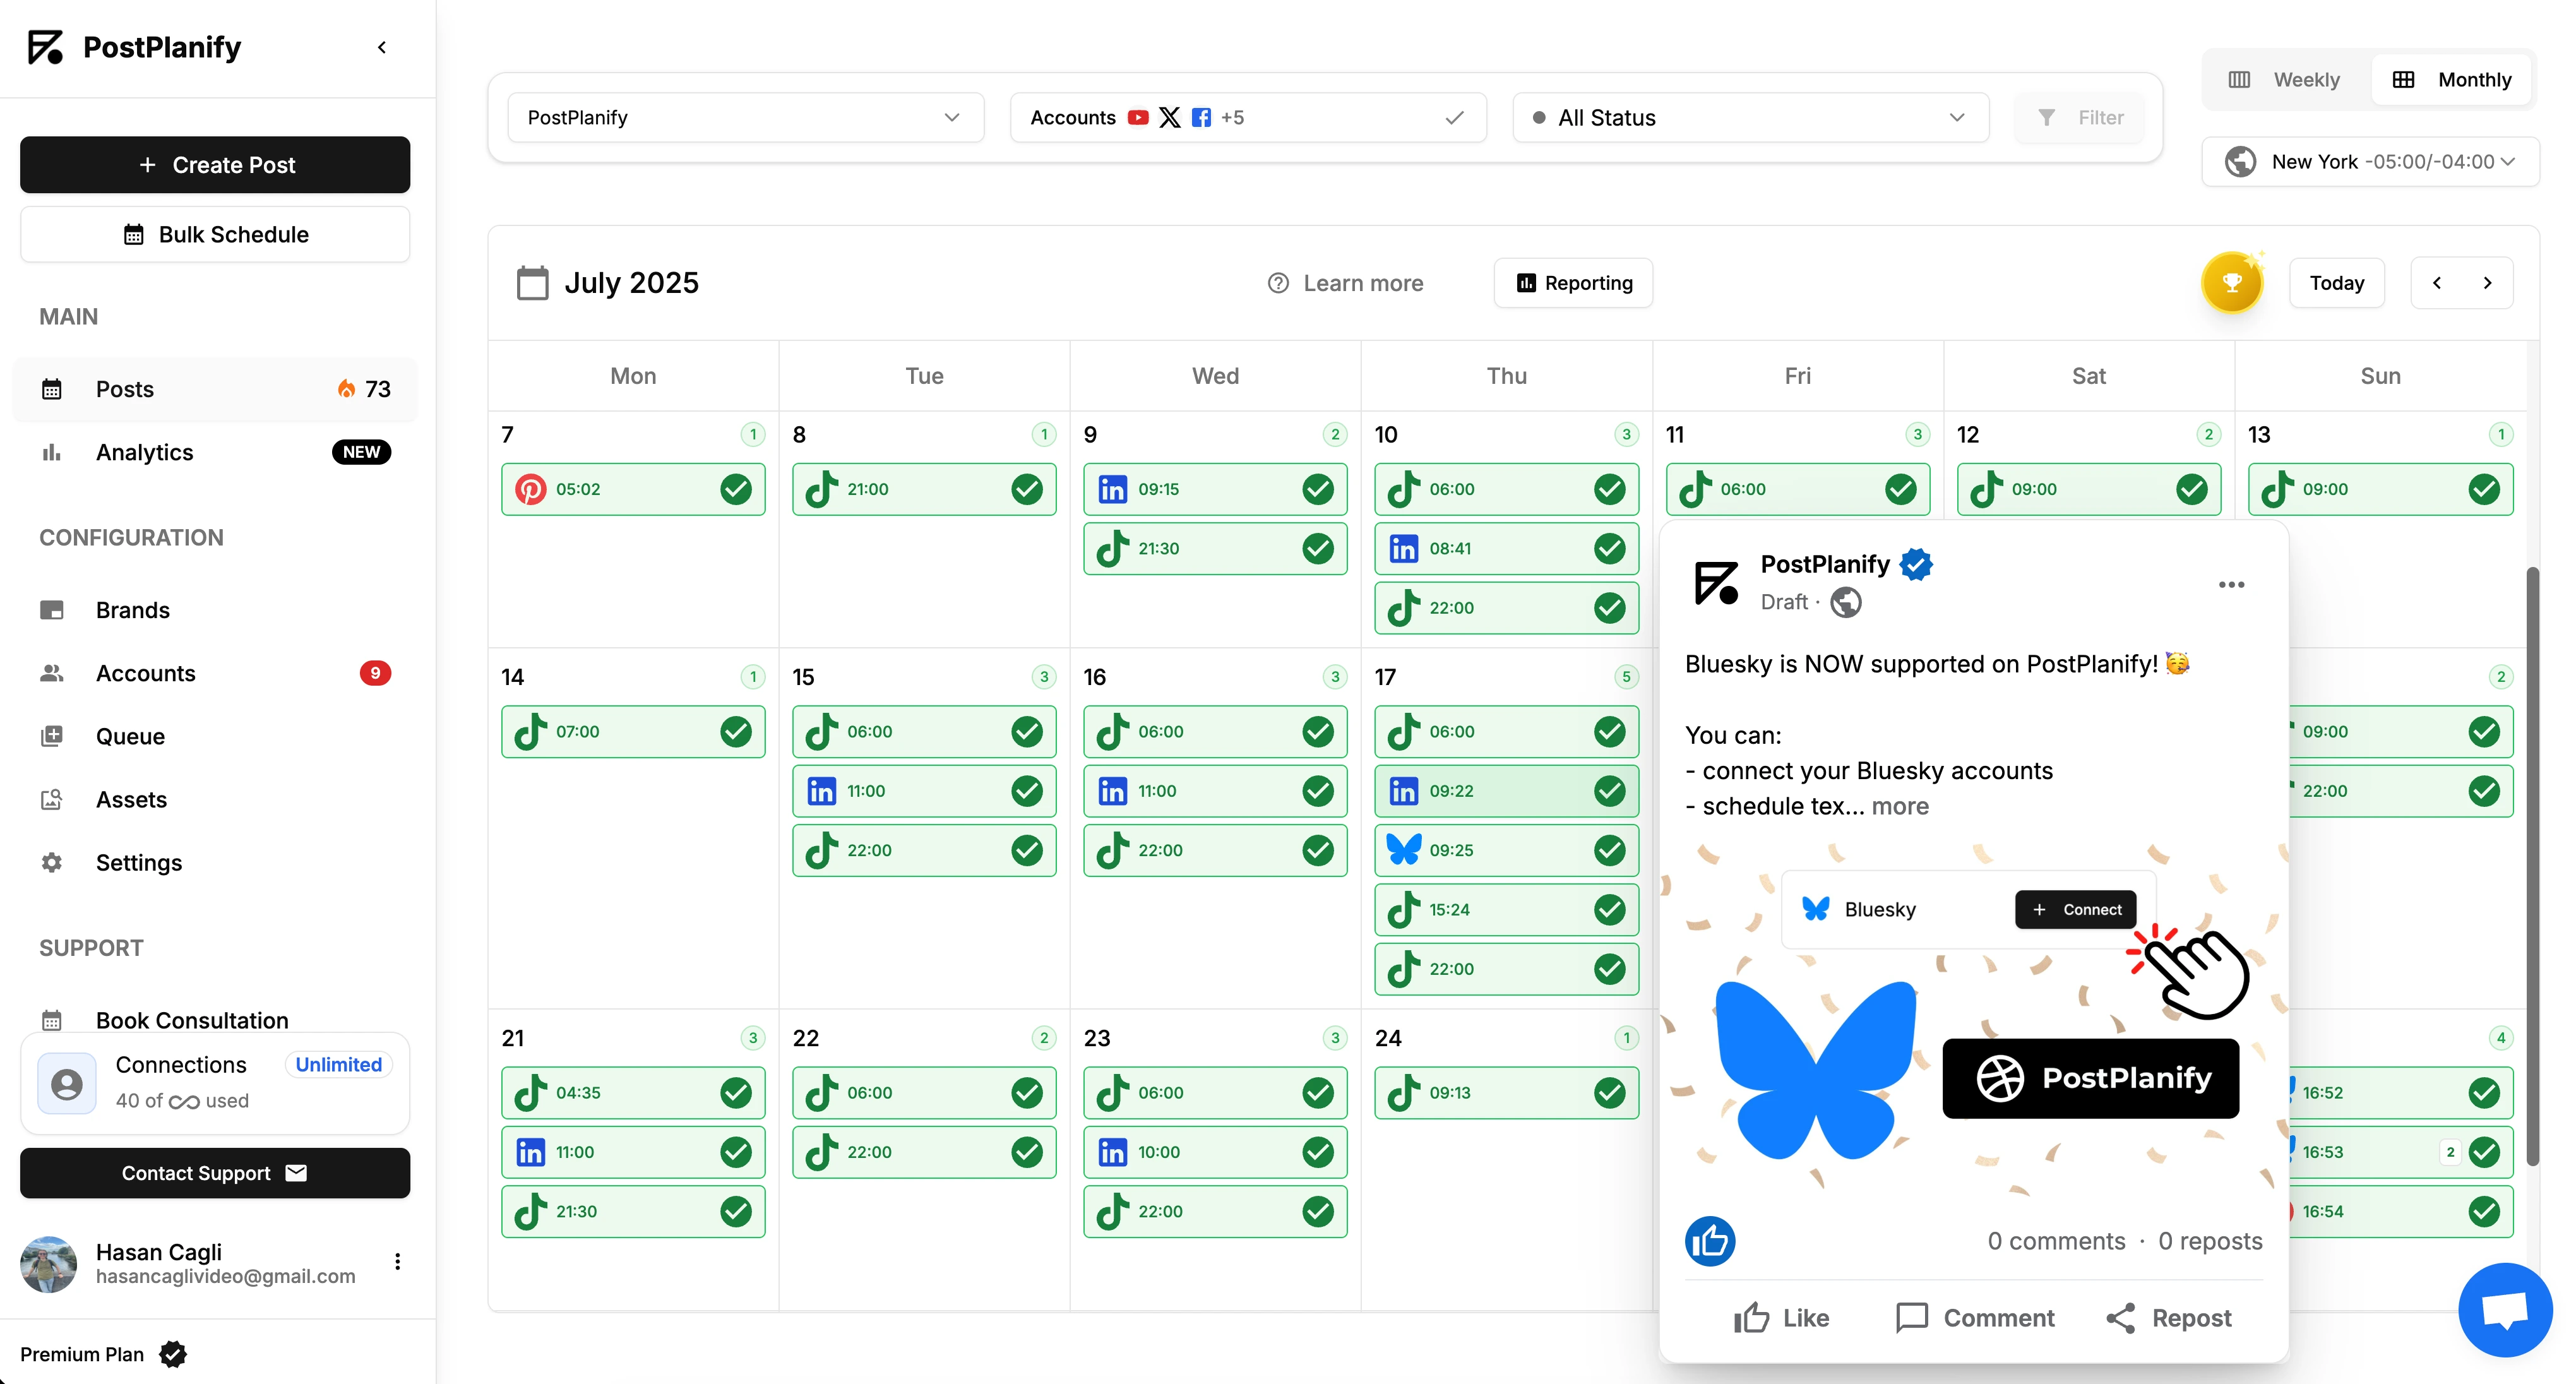
Task: Open the Reporting button
Action: tap(1573, 283)
